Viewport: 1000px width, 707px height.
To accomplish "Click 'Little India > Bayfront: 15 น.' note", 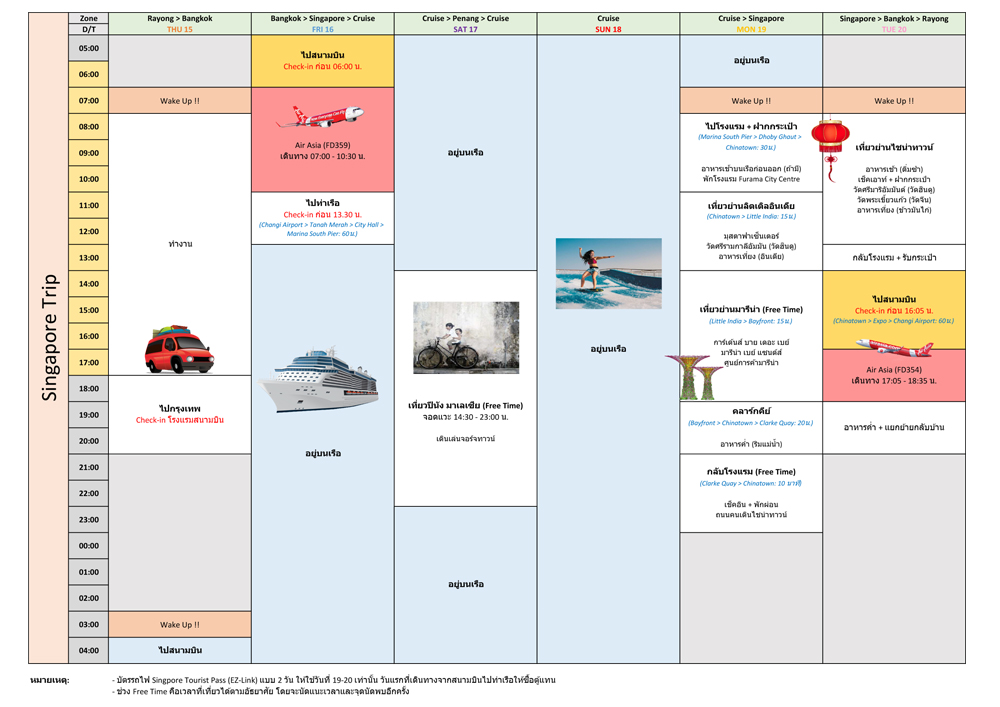I will tap(751, 321).
